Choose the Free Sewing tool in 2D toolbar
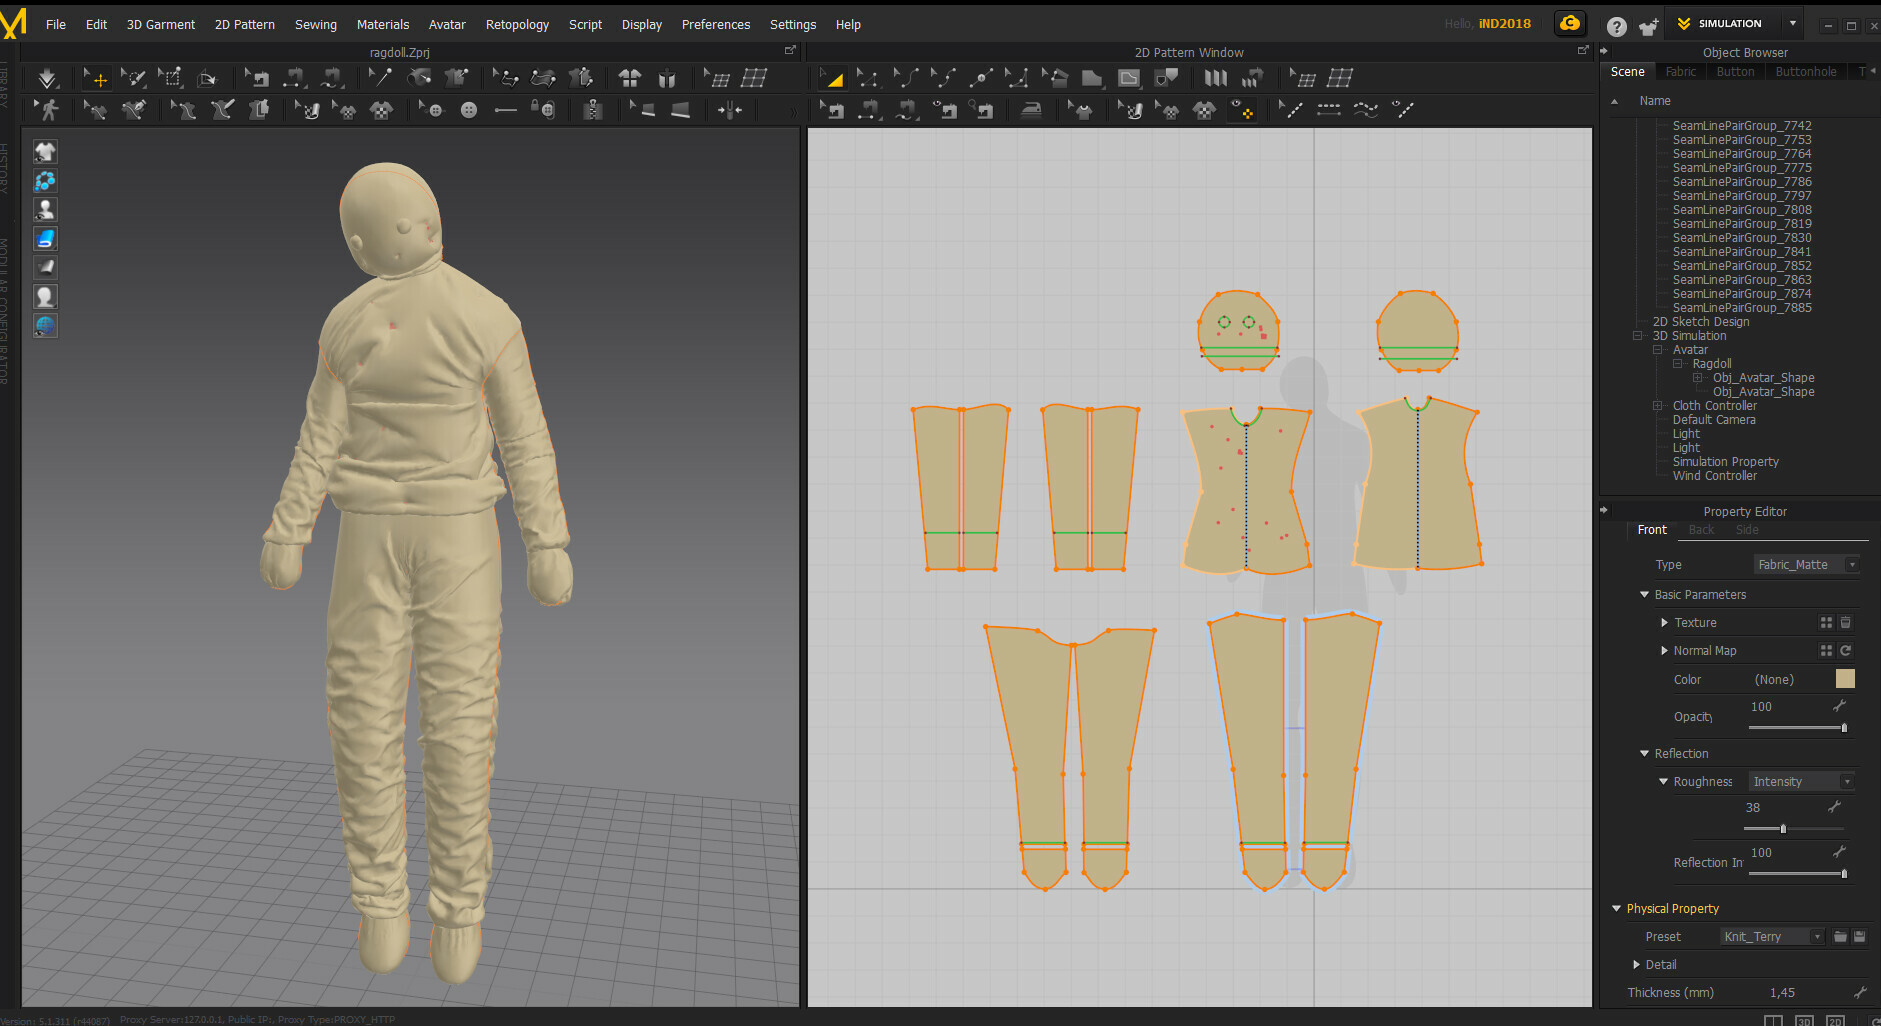The width and height of the screenshot is (1881, 1026). [x=906, y=110]
